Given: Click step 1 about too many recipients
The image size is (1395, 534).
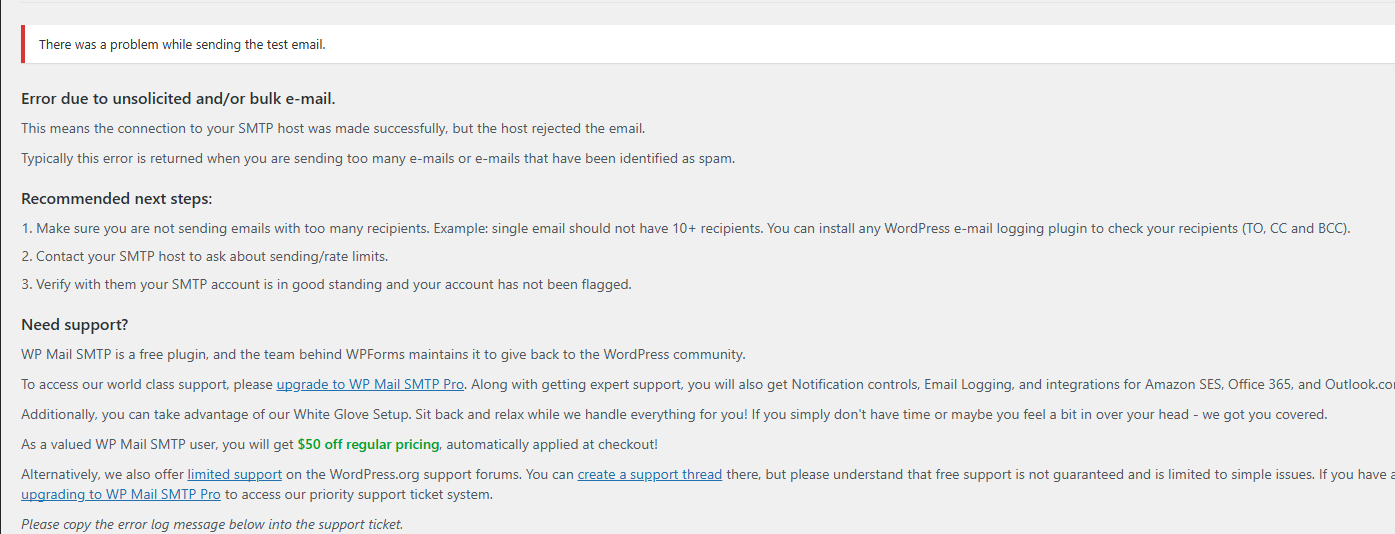Looking at the screenshot, I should point(685,228).
